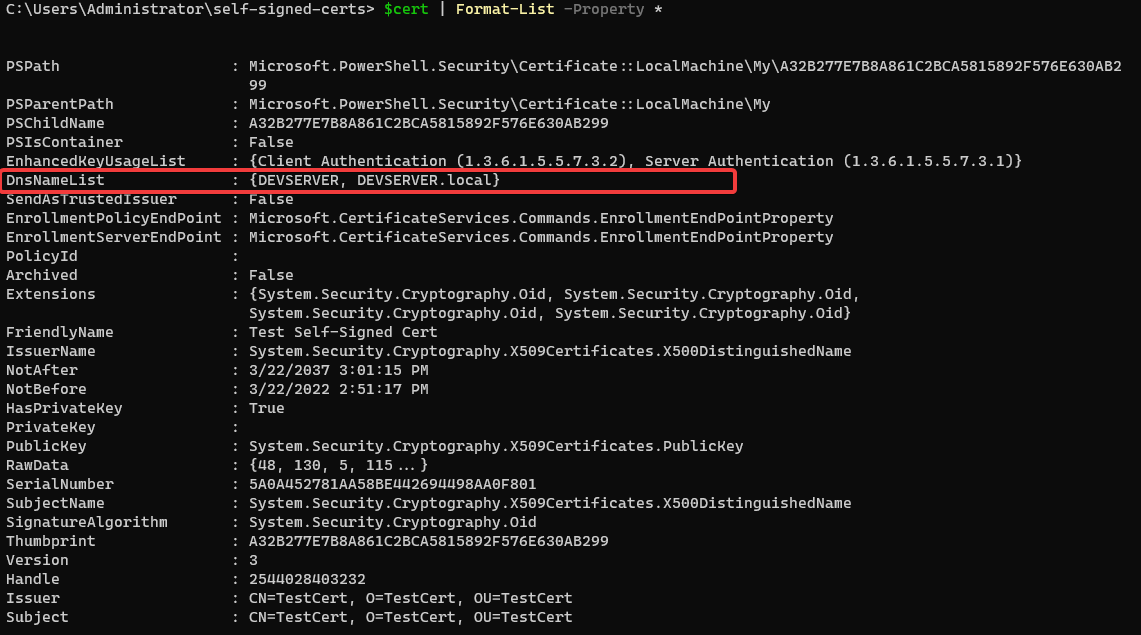Click the RawData byte array value
The image size is (1141, 635).
(338, 465)
